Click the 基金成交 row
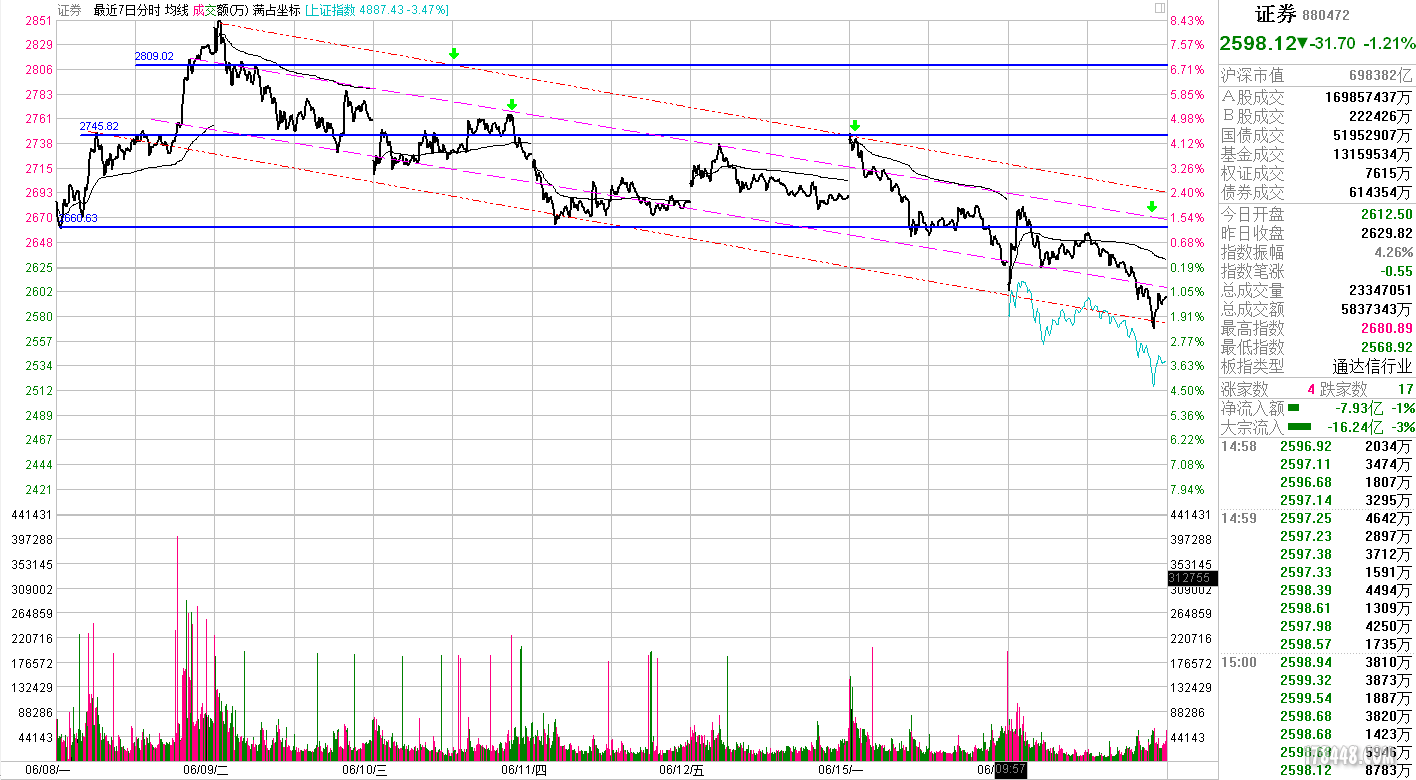This screenshot has width=1416, height=780. [1317, 154]
